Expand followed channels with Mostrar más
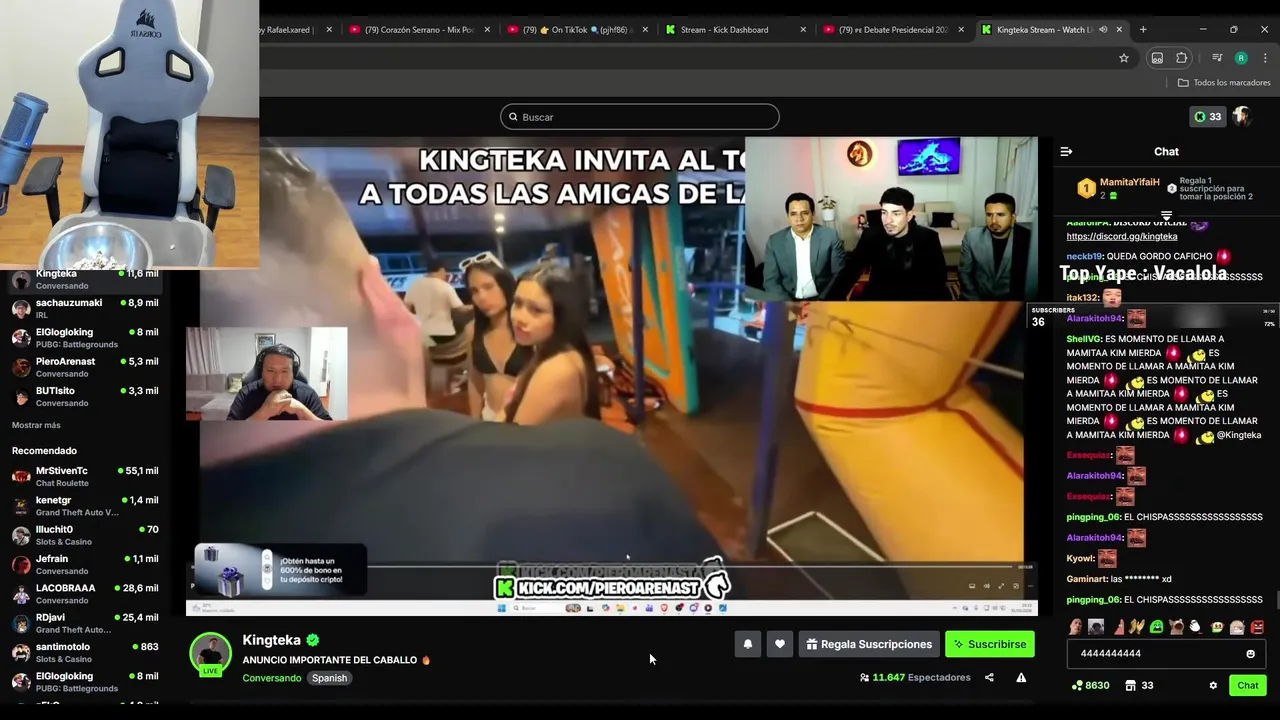 [x=36, y=425]
